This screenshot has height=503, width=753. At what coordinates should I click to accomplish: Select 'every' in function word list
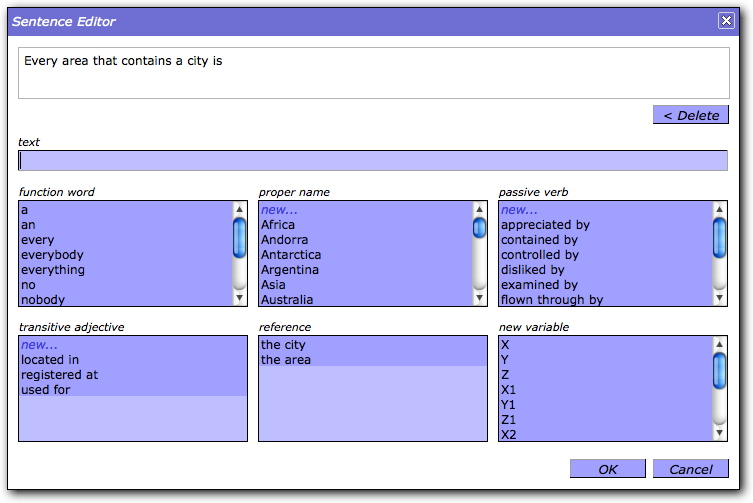38,240
